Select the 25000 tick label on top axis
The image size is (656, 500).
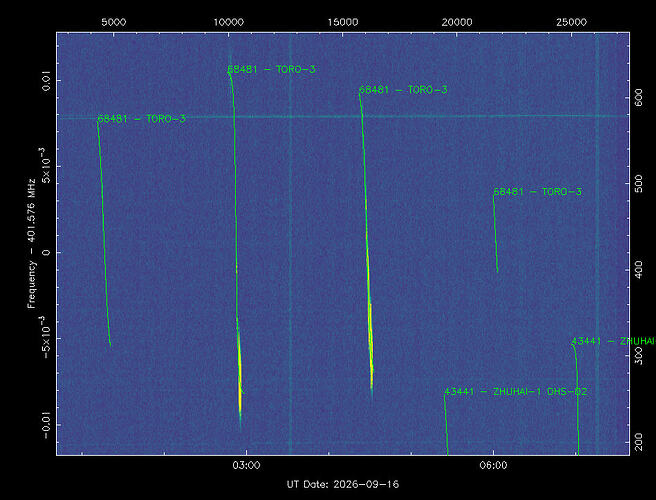click(571, 22)
